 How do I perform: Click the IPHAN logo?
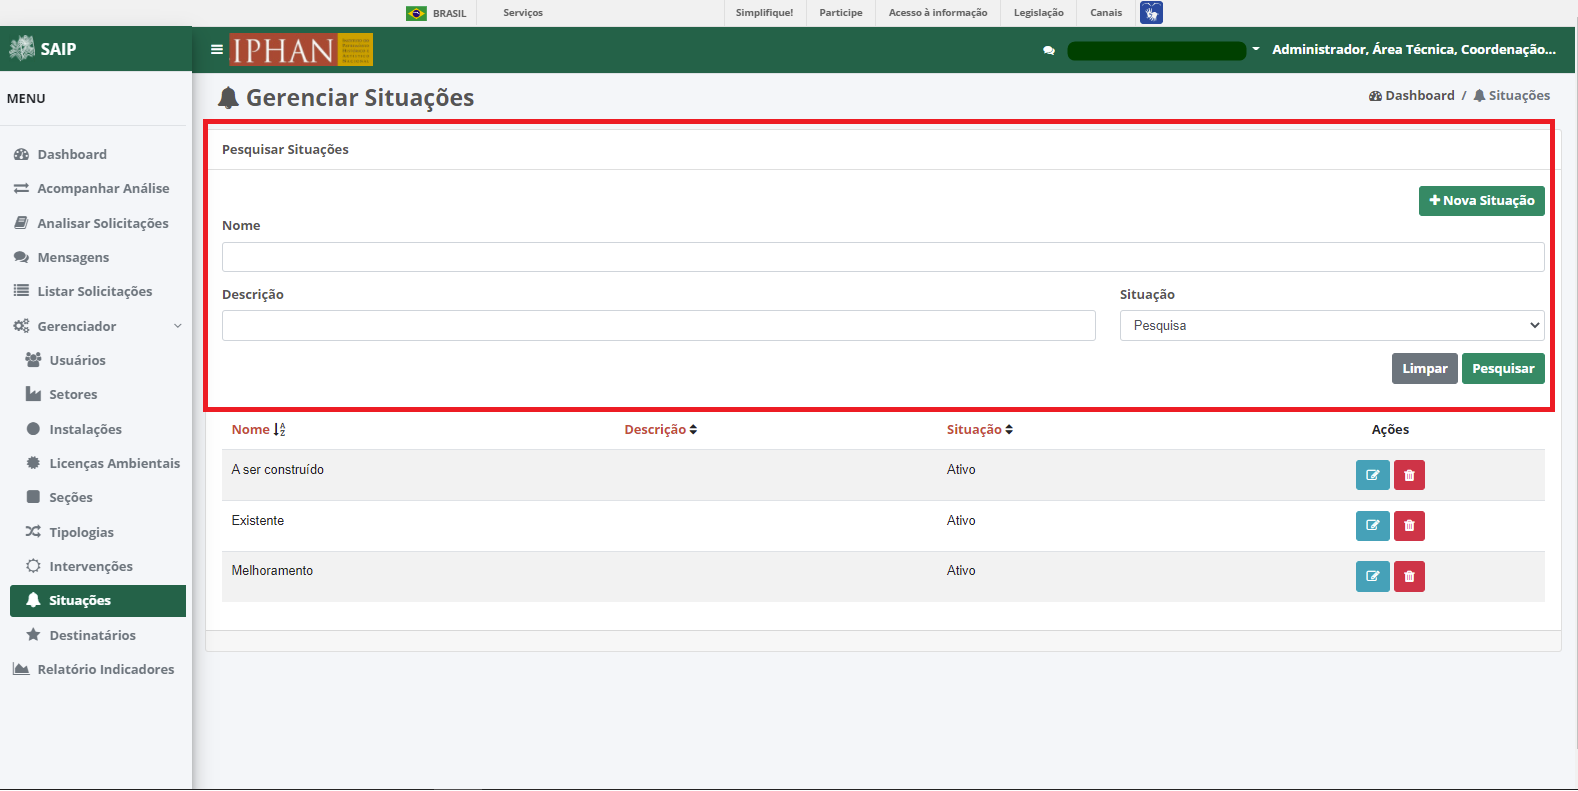[x=301, y=49]
